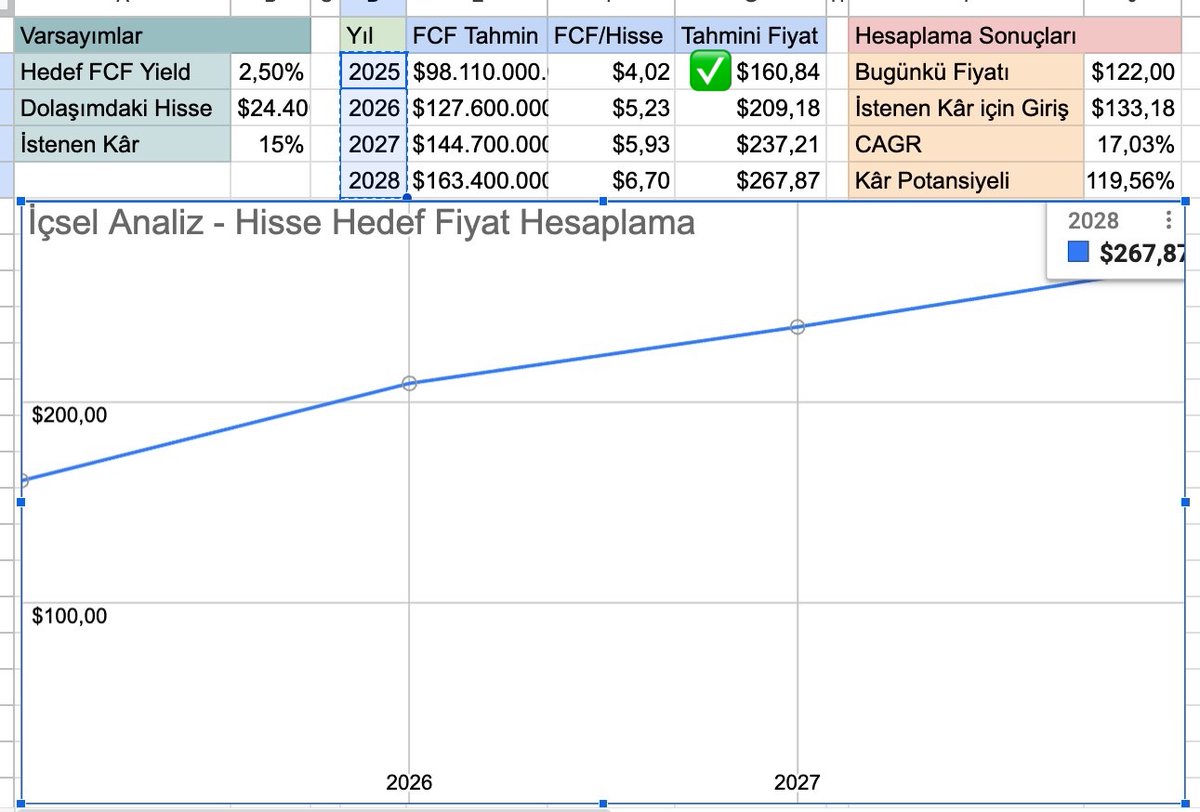Select the $163.400.000 FCF estimate cell
This screenshot has height=812, width=1200.
(x=478, y=181)
